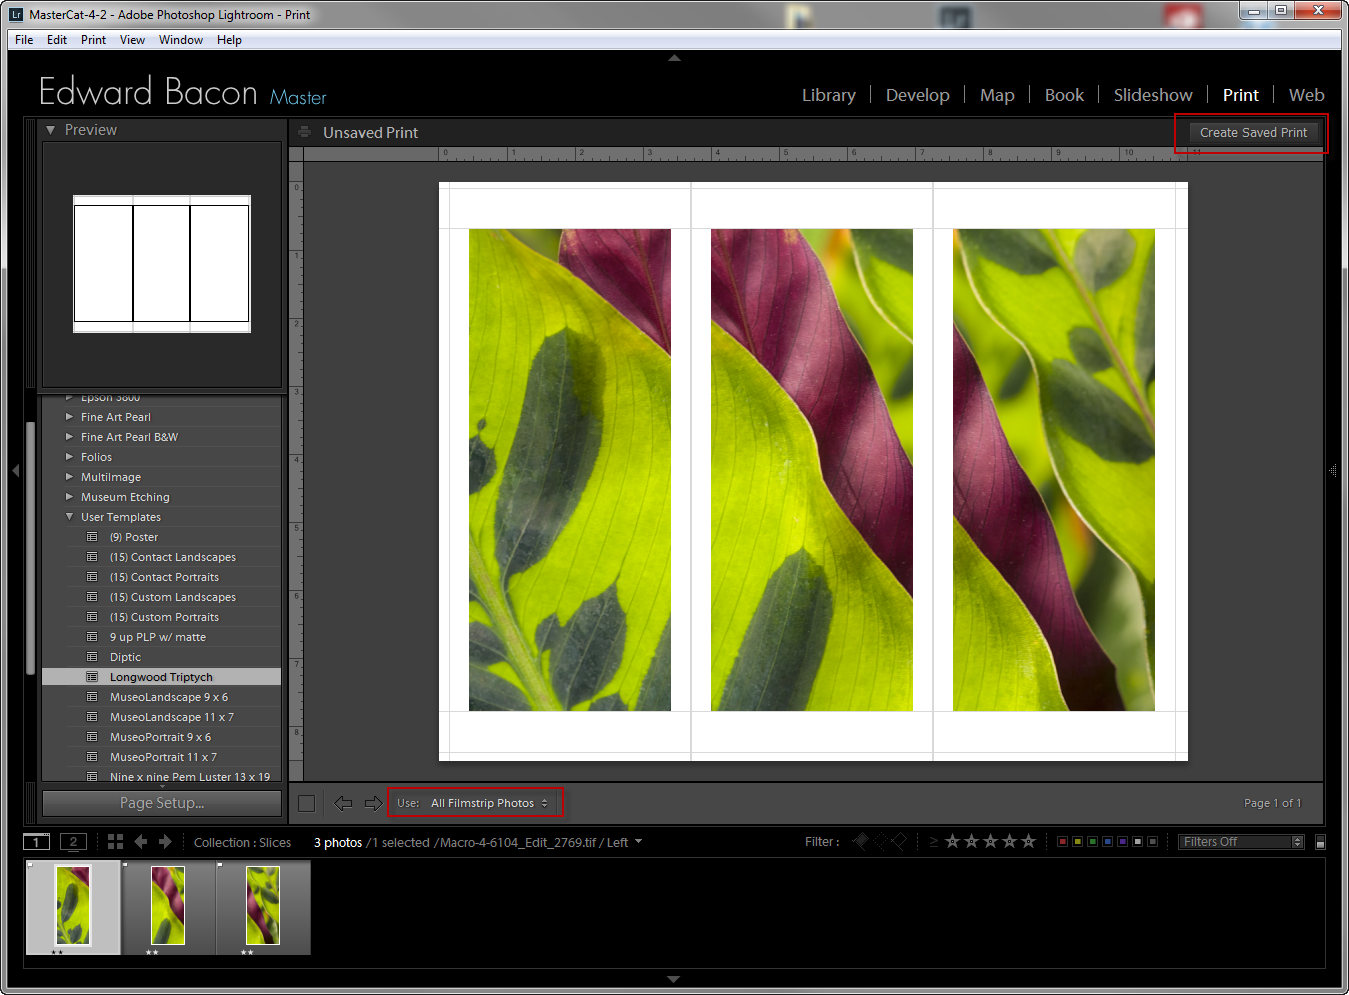Viewport: 1349px width, 995px height.
Task: Switch to the Library module
Action: (829, 95)
